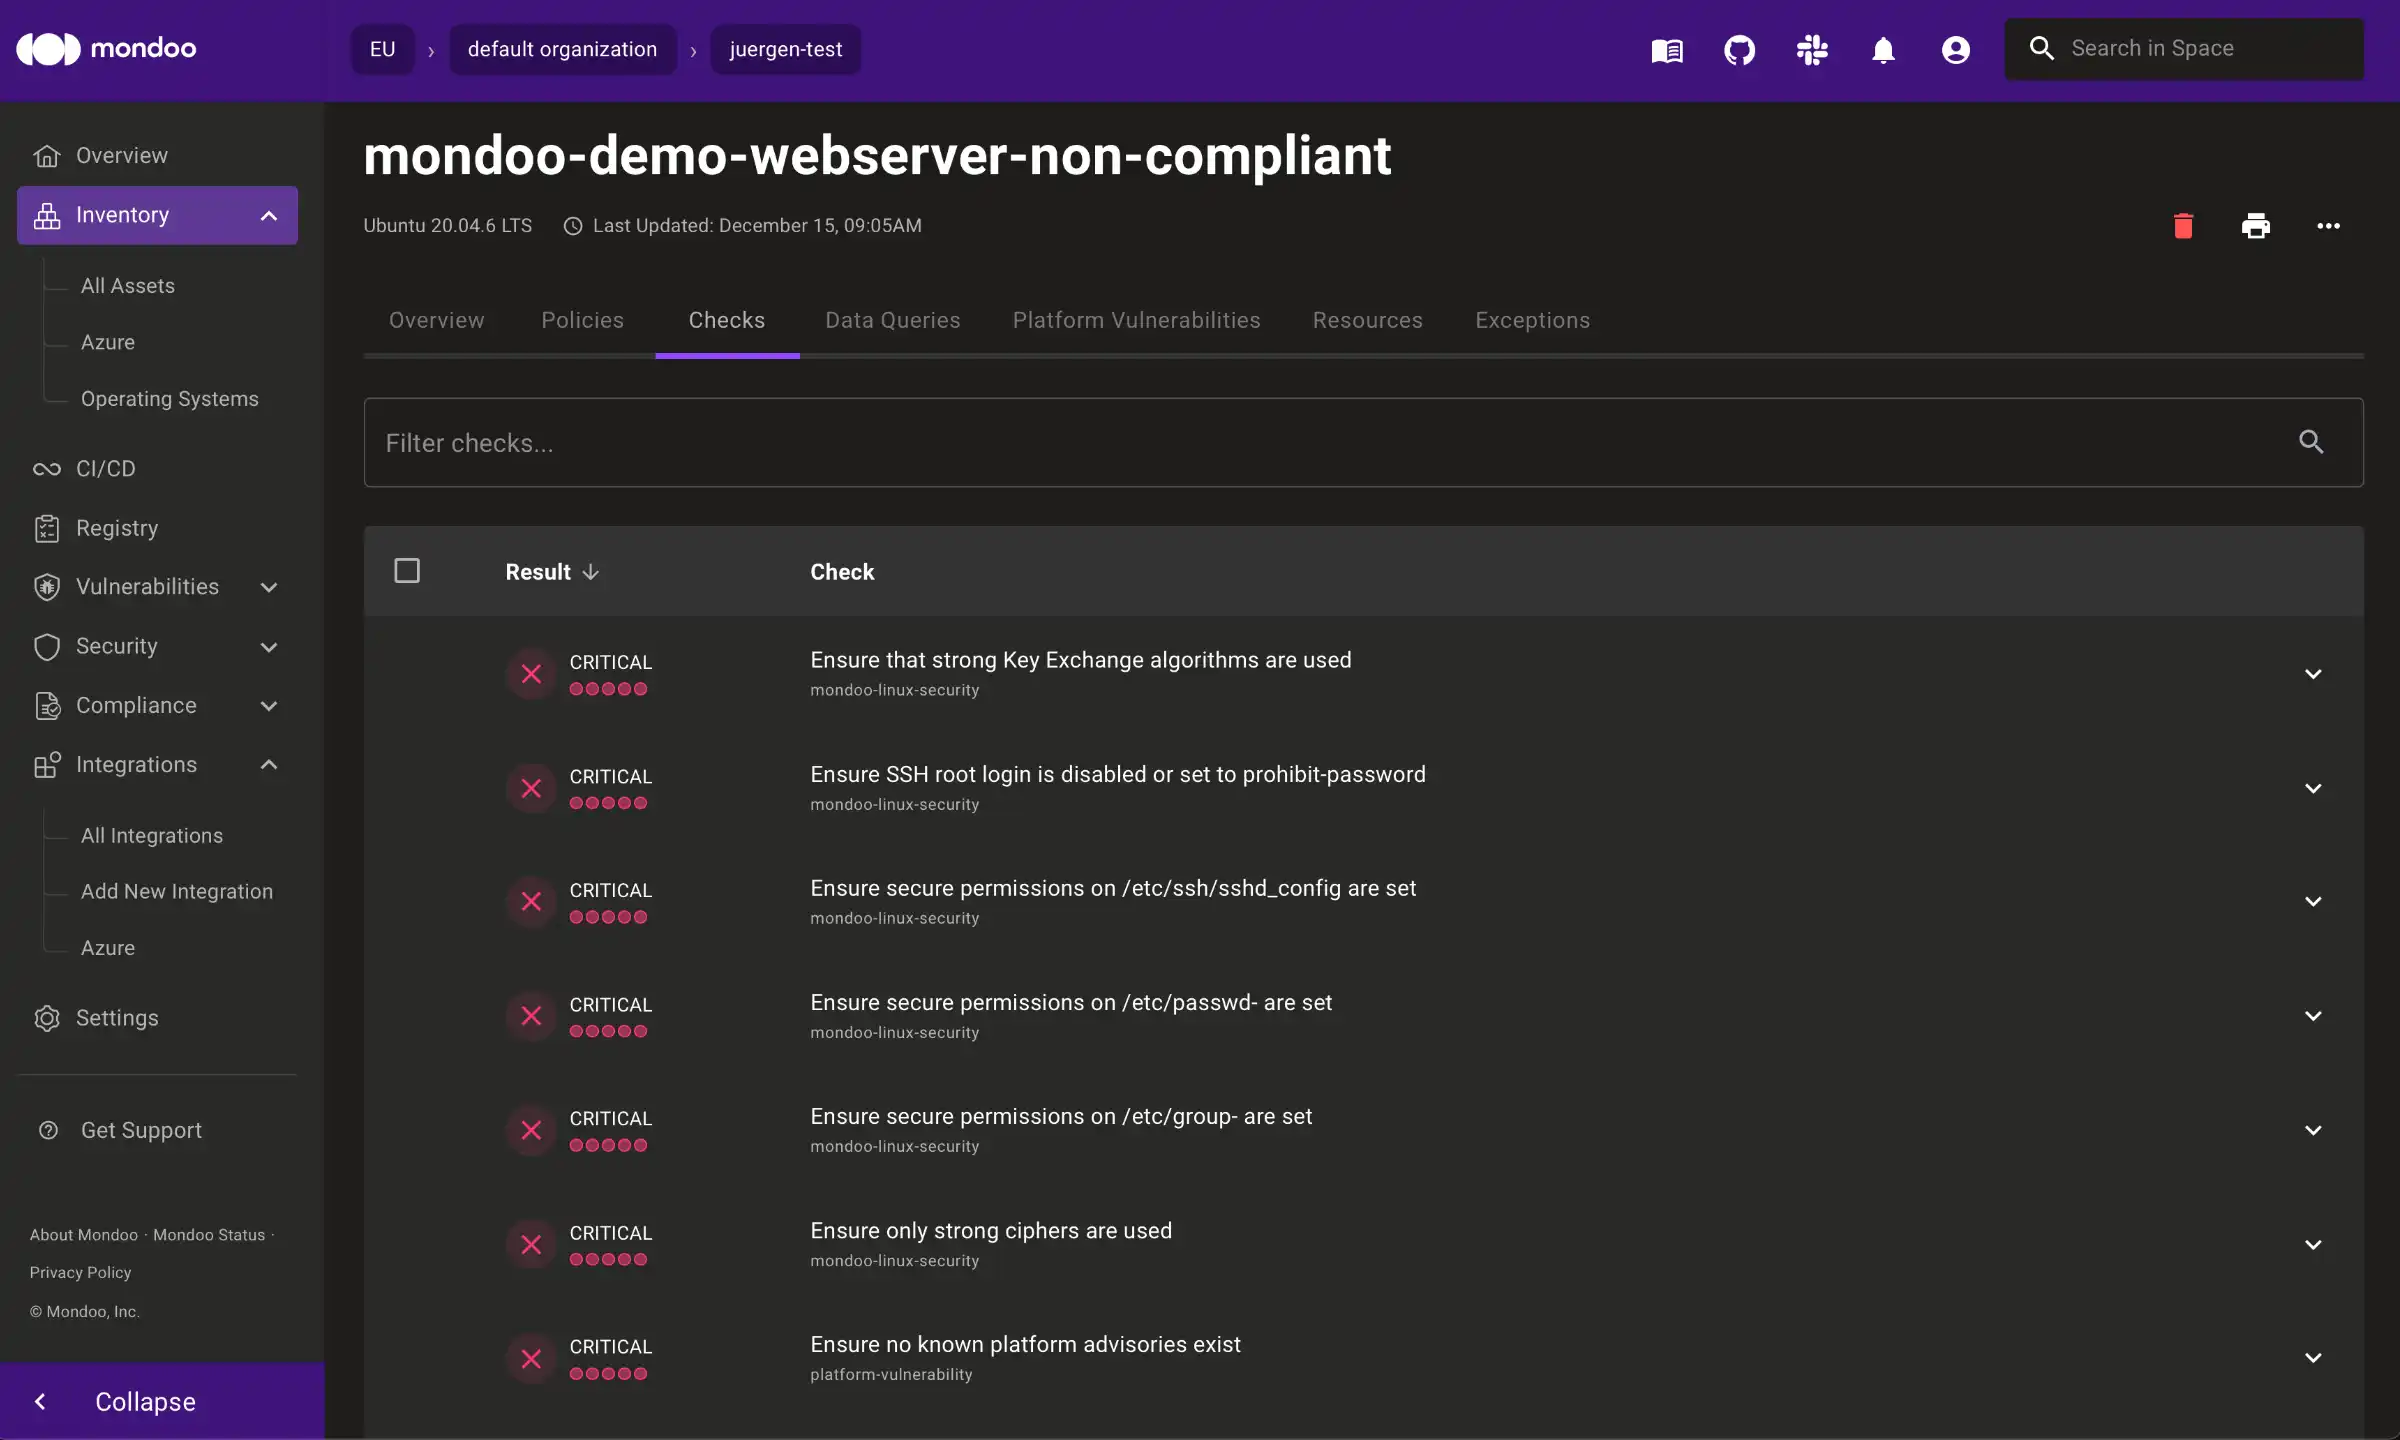Collapse the sidebar navigation
Image resolution: width=2400 pixels, height=1440 pixels.
[145, 1402]
